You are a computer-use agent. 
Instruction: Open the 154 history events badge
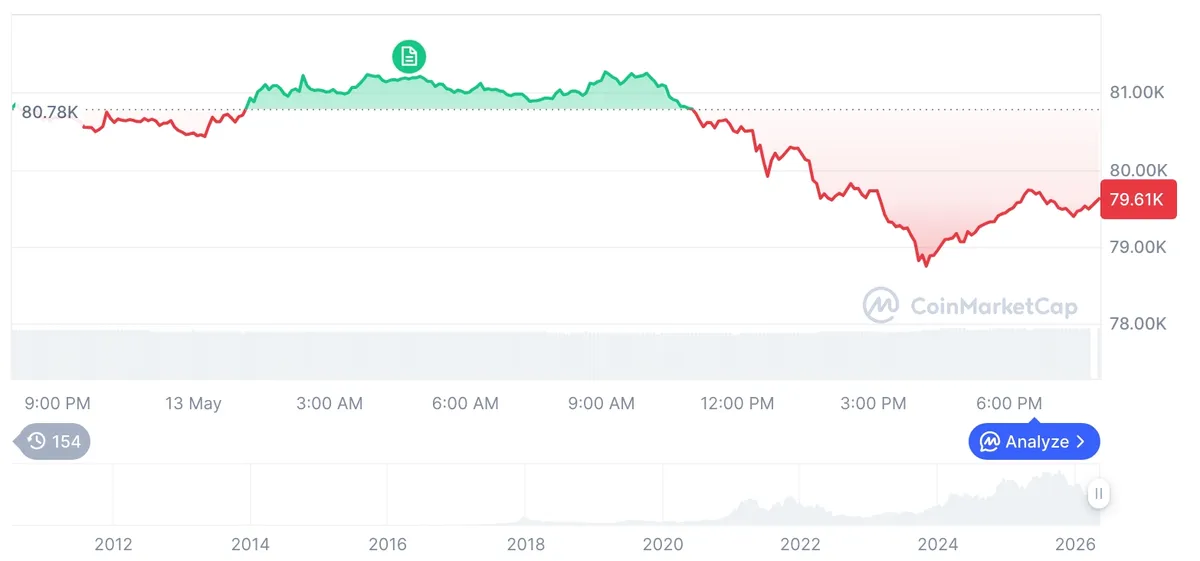(52, 441)
